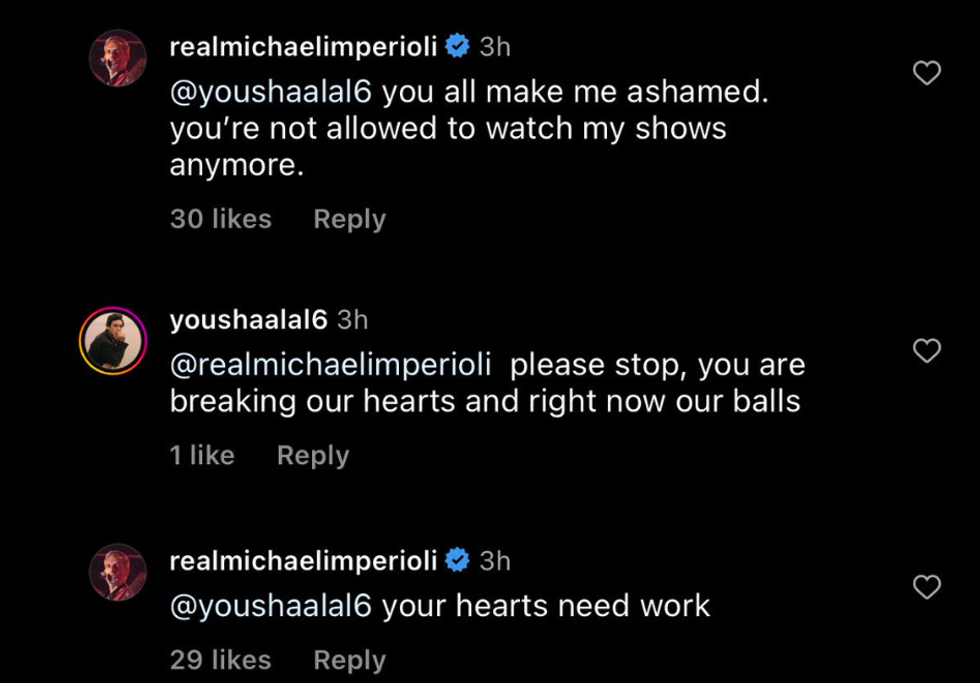The height and width of the screenshot is (683, 980).
Task: Open realmichaelimperioli username on "hearts need work" comment
Action: click(303, 561)
